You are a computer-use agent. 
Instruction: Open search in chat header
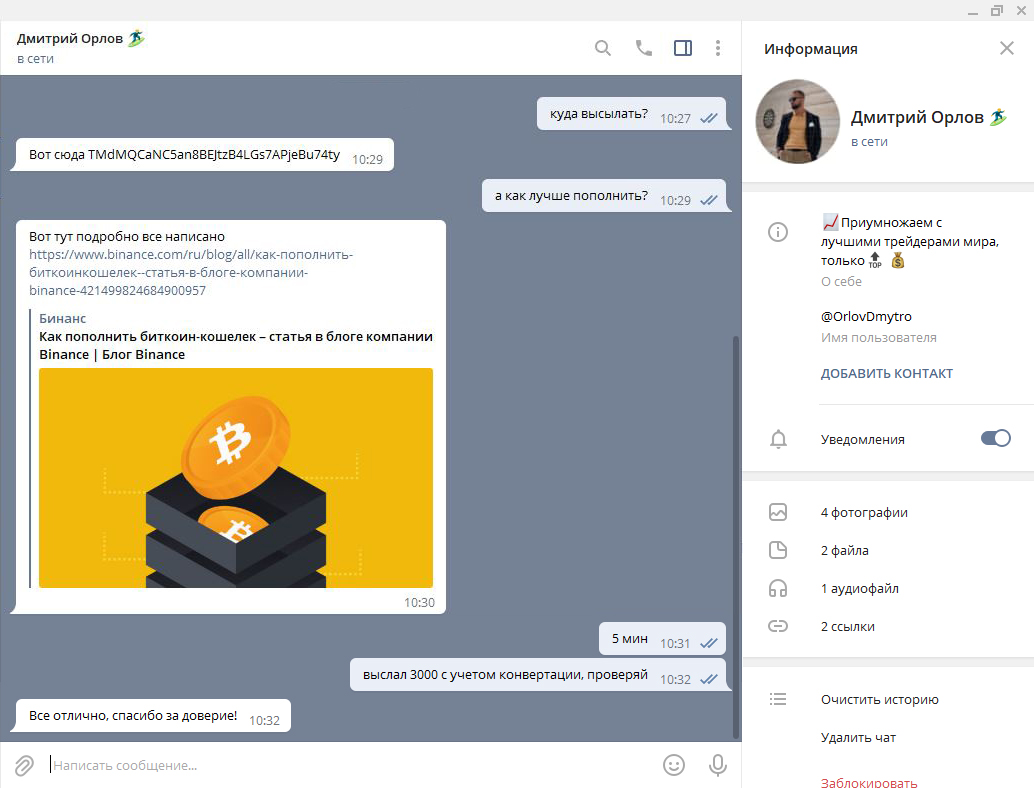tap(603, 48)
